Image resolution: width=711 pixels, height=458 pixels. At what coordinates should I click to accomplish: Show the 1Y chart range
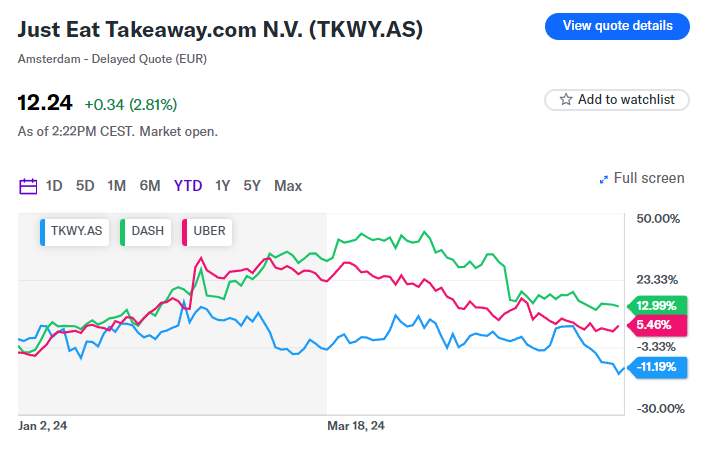tap(222, 185)
